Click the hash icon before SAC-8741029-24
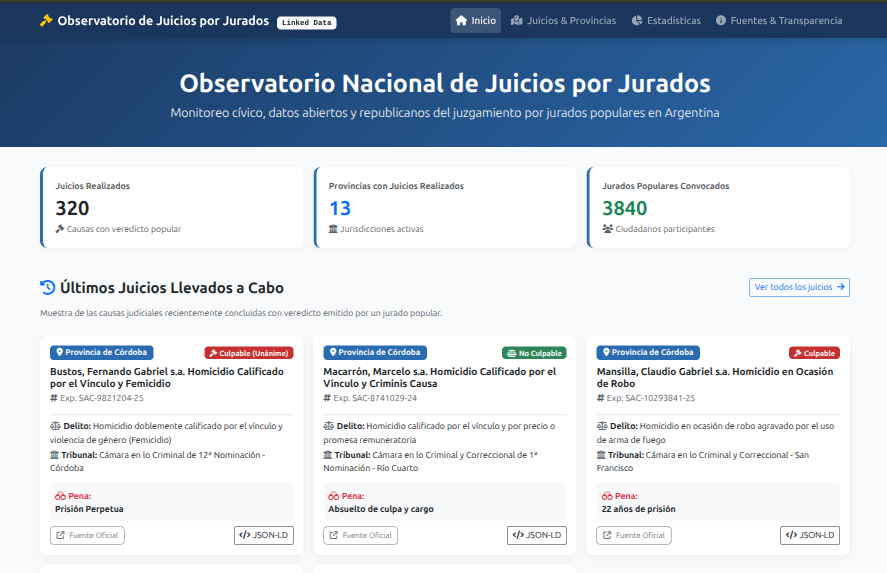 (327, 398)
